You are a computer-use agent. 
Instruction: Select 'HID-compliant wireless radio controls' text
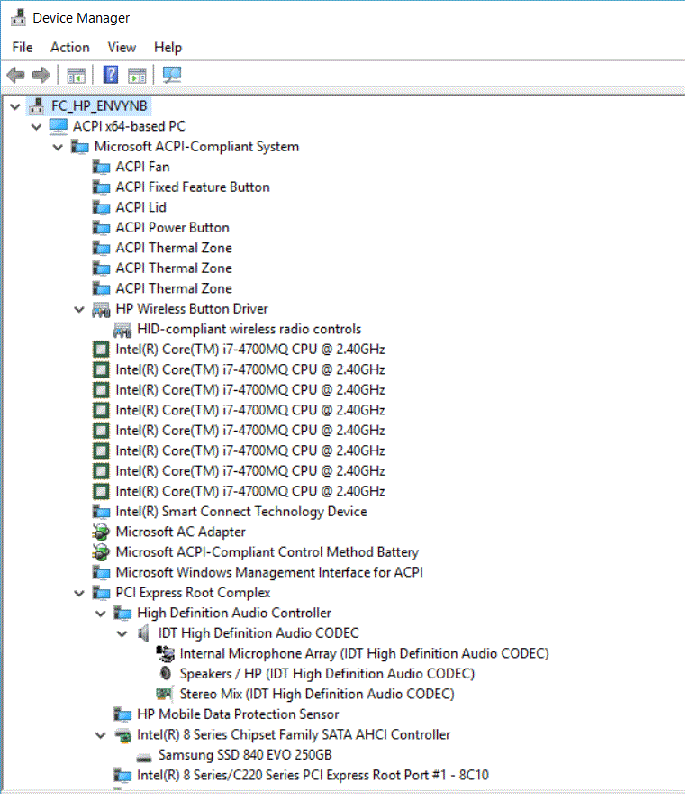(x=249, y=329)
